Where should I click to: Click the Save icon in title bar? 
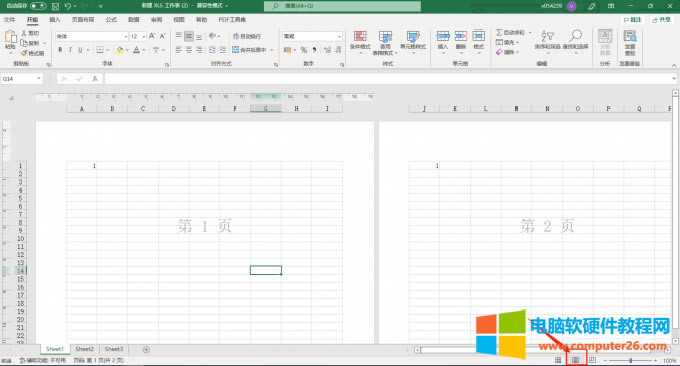point(56,6)
